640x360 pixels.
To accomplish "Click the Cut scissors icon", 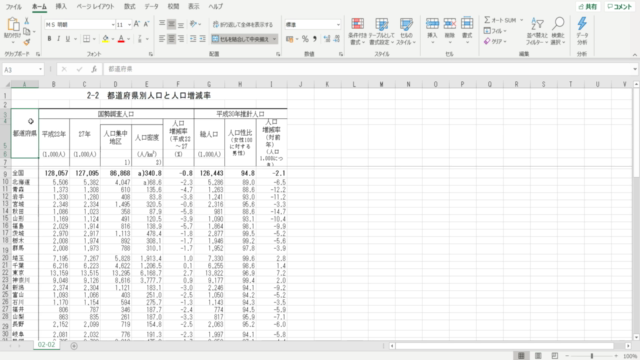I will click(x=27, y=21).
